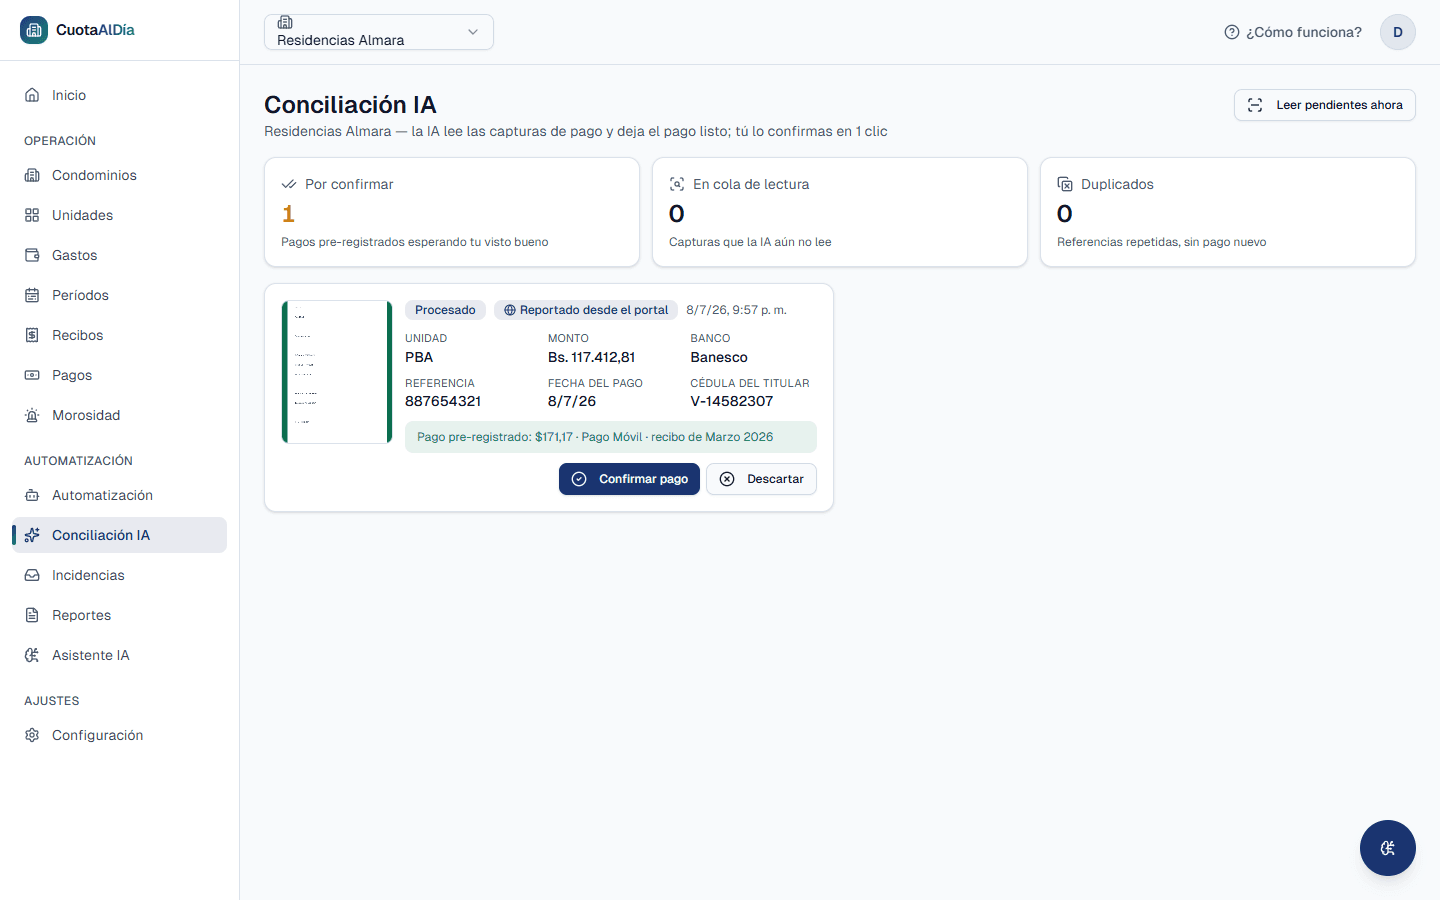
Task: Click the unit value PBA
Action: point(419,357)
